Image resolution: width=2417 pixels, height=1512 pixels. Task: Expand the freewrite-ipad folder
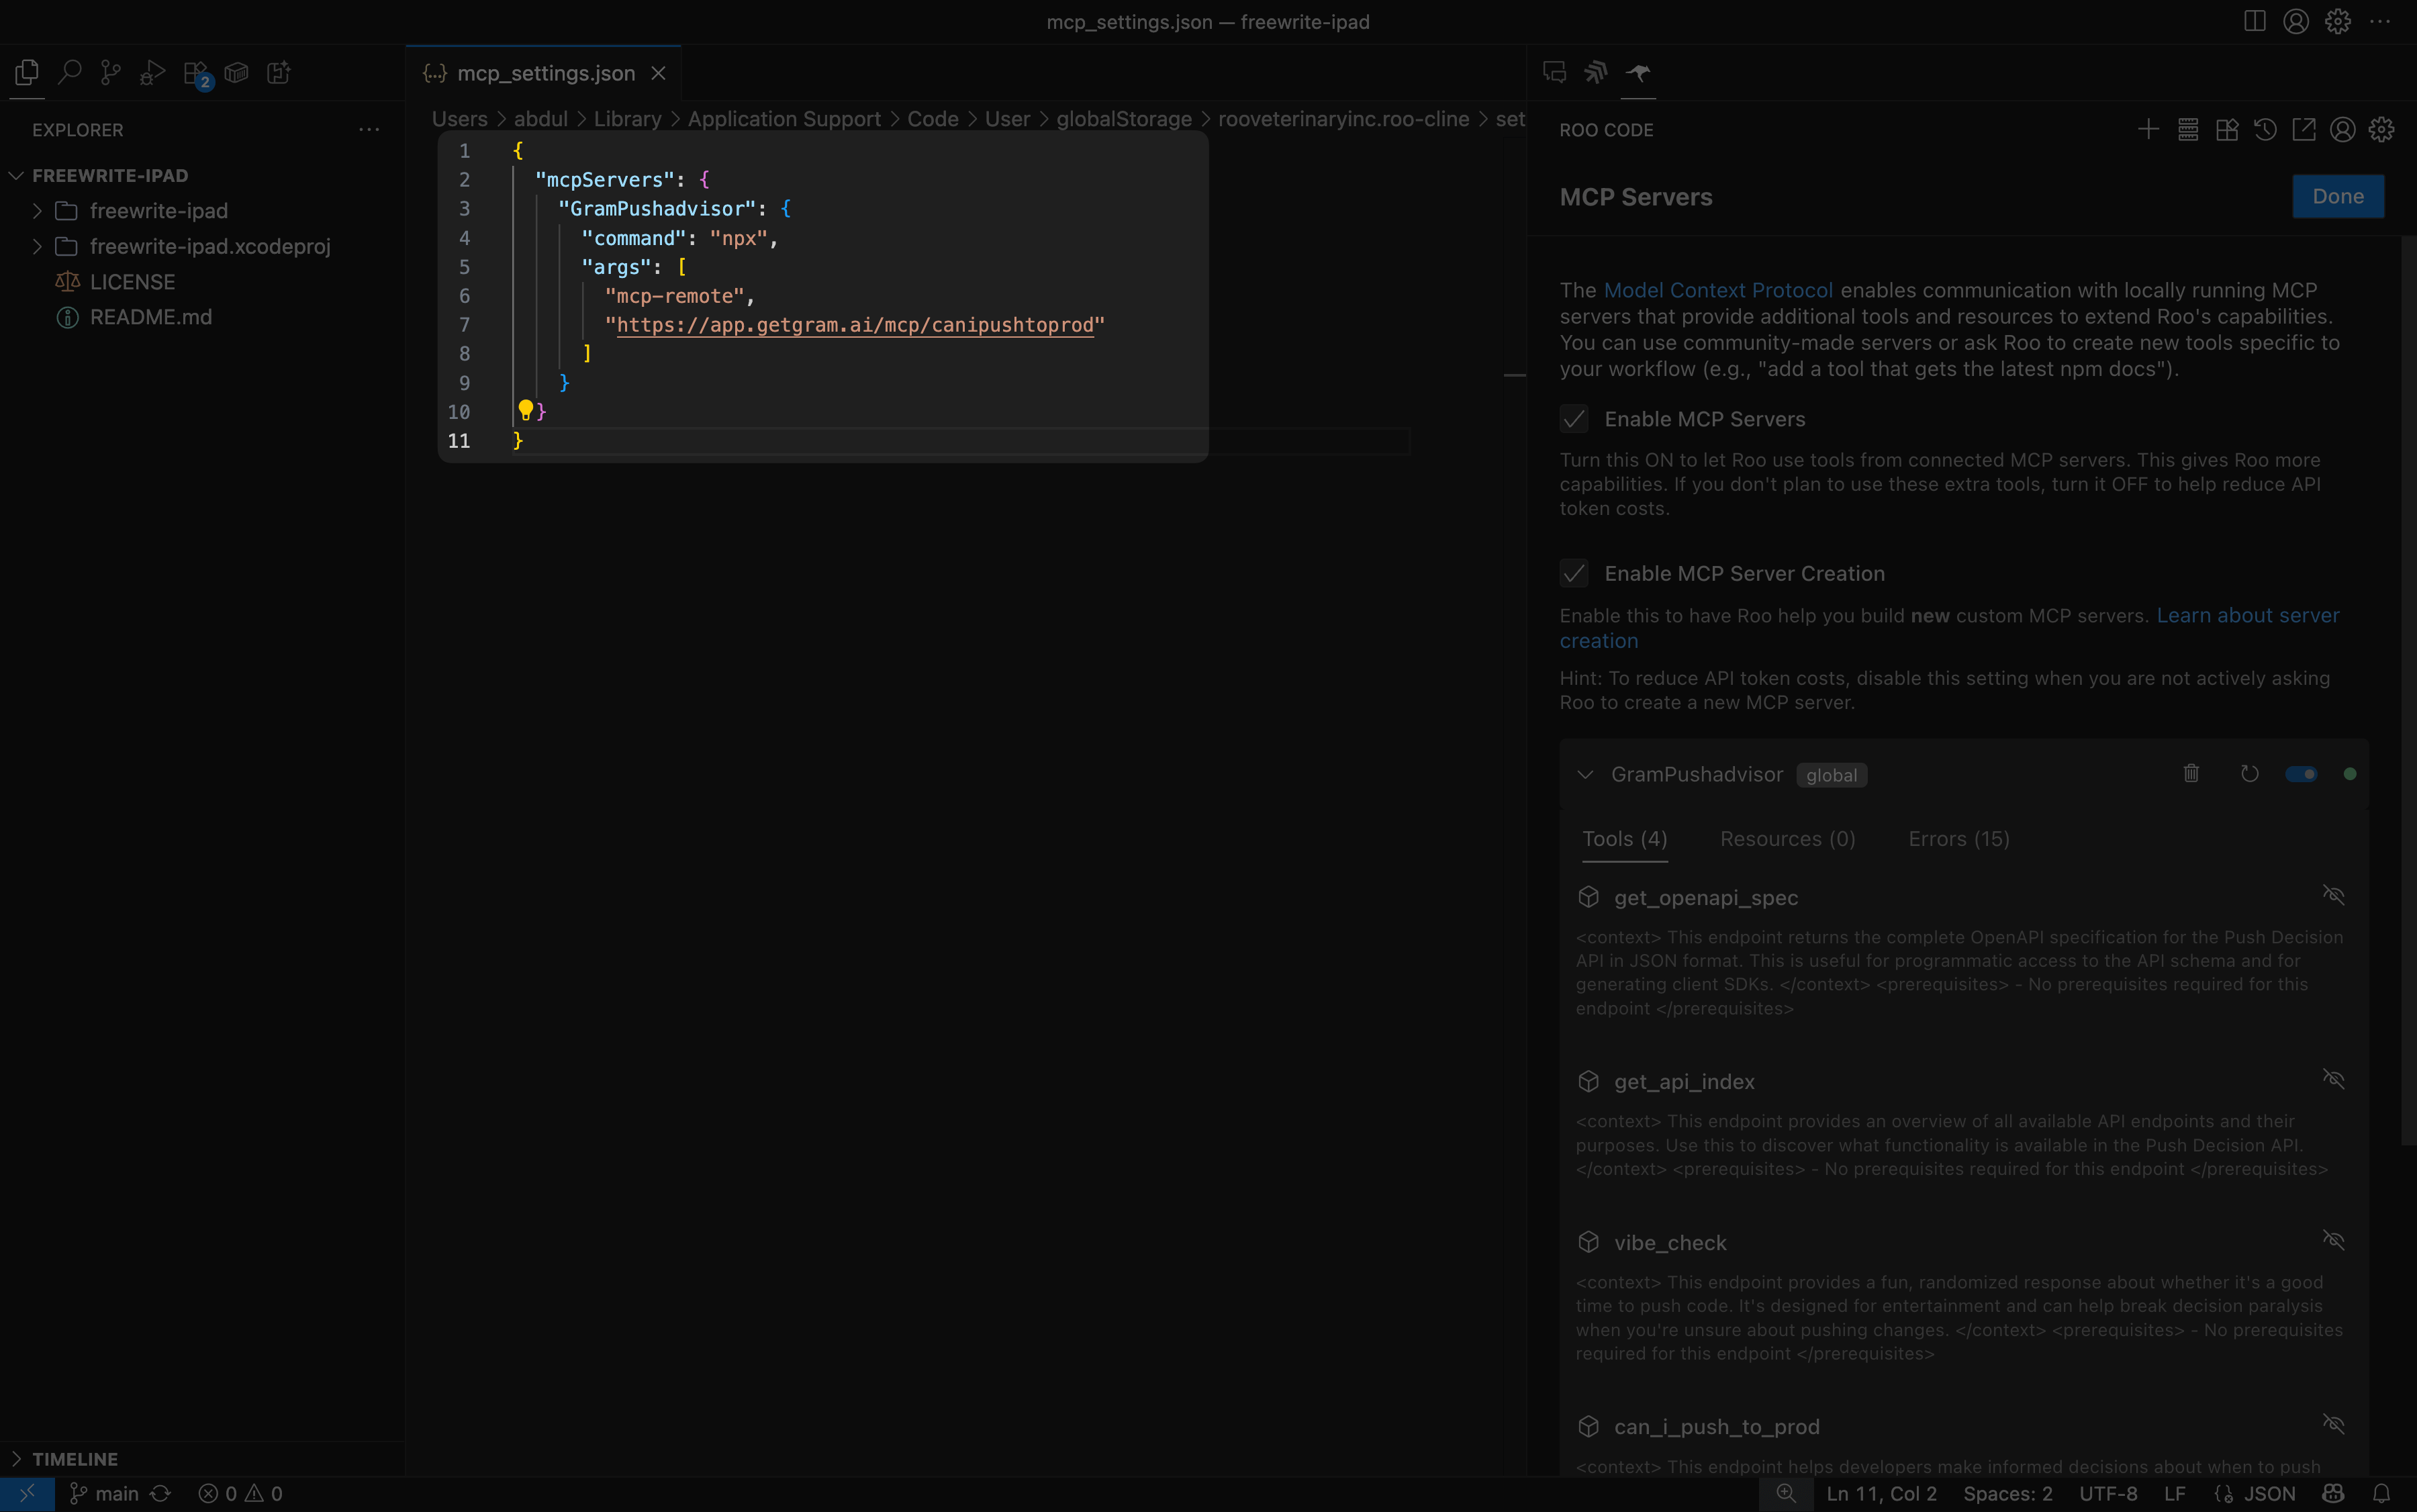click(37, 211)
